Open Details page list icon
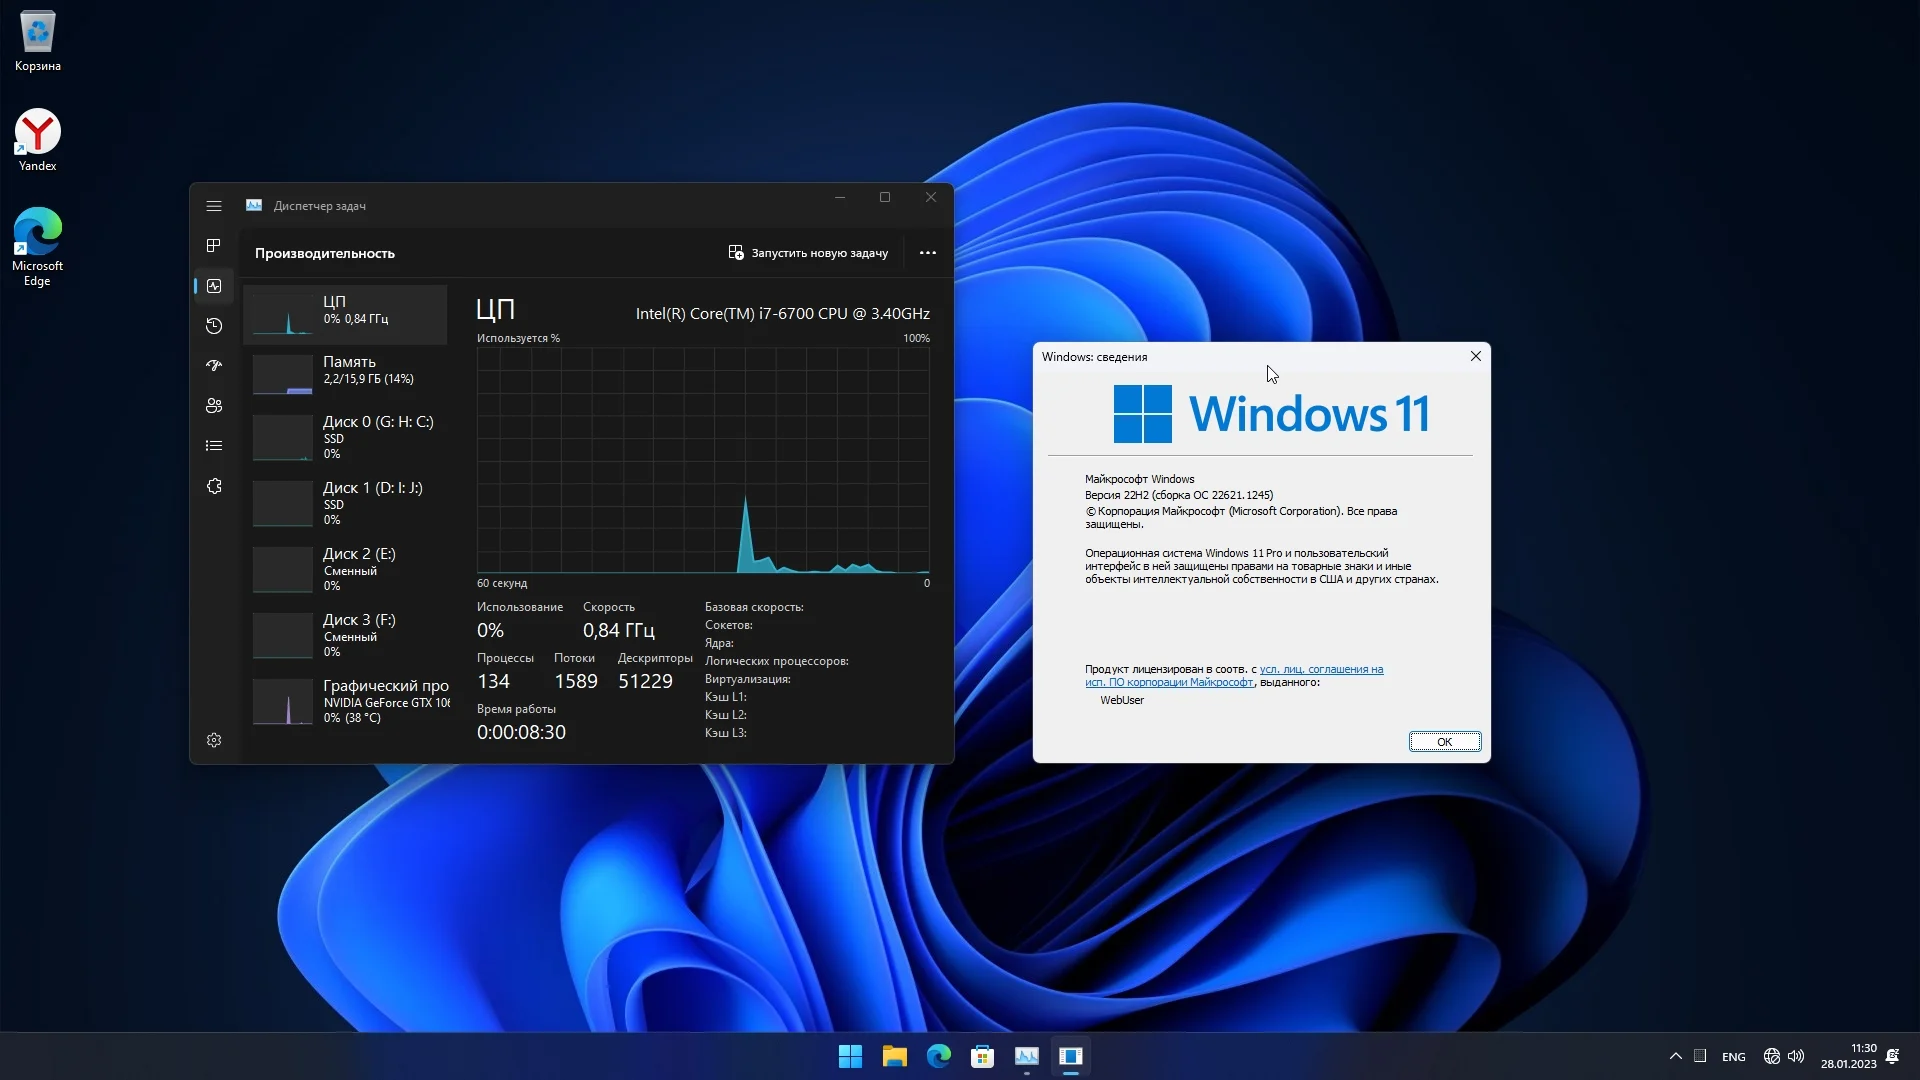 click(214, 446)
